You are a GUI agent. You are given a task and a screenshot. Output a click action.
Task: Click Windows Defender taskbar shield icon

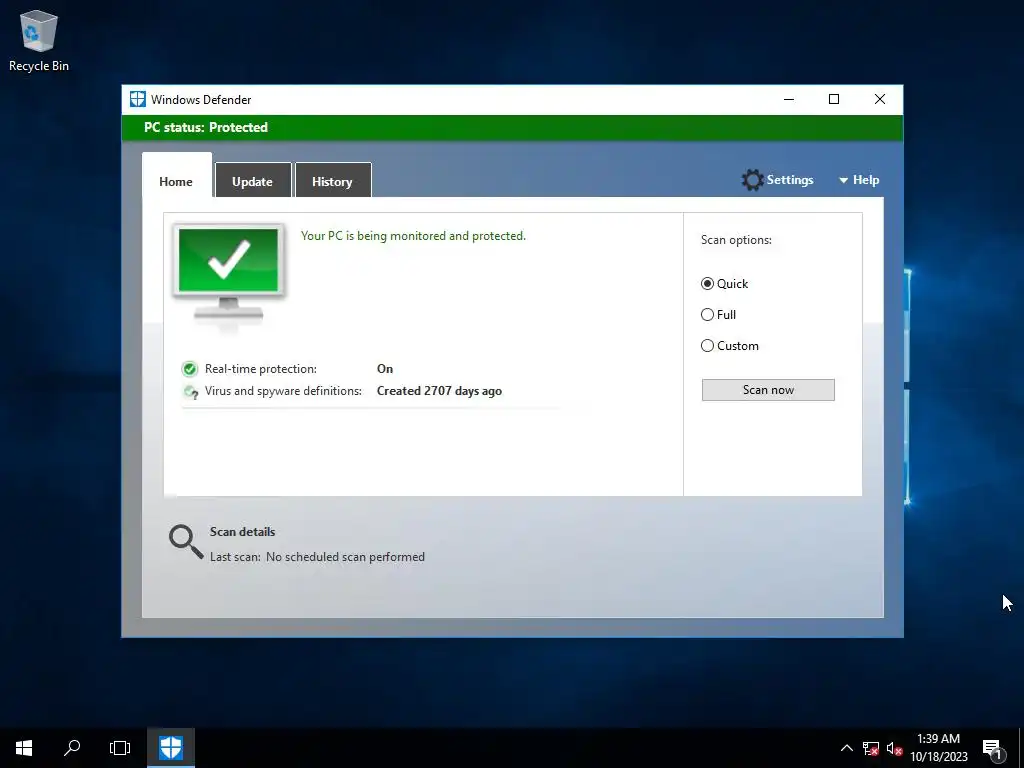pos(171,748)
